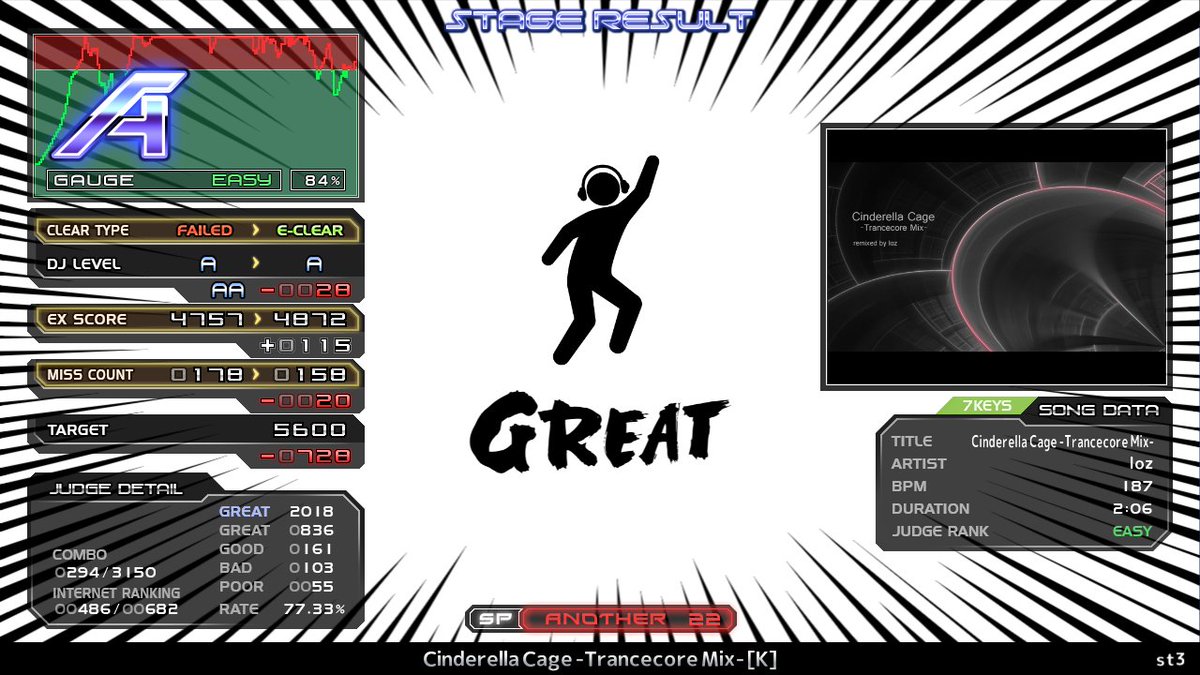1200x675 pixels.
Task: Click the BPM value 187
Action: pos(1137,486)
